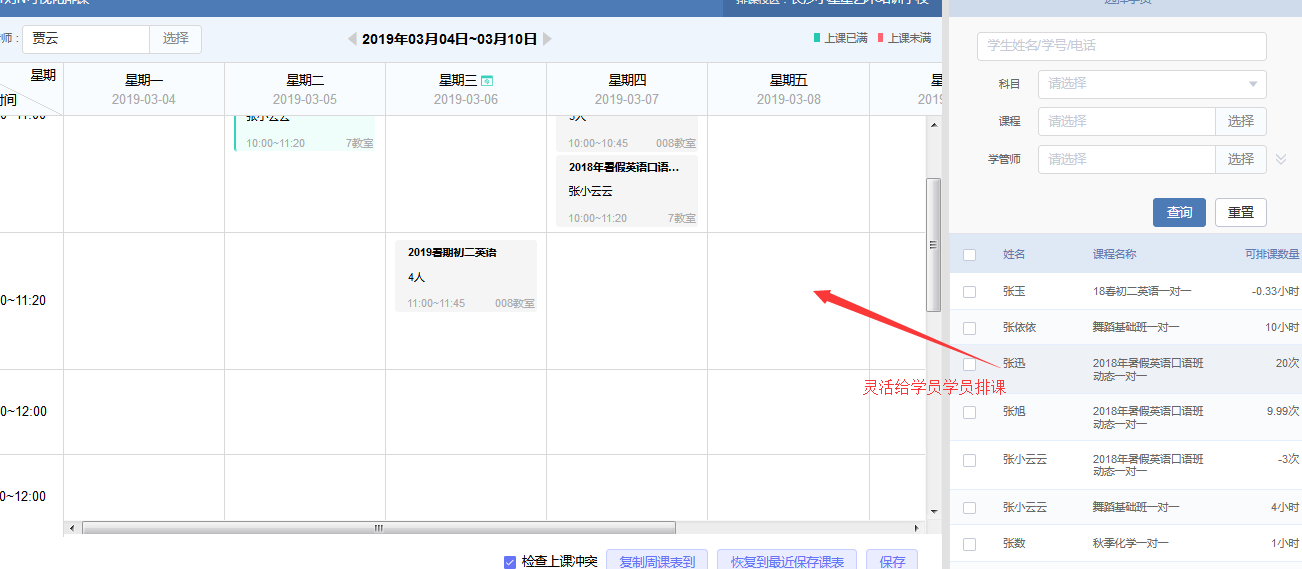Go to previous week arrow
The height and width of the screenshot is (569, 1302).
[352, 39]
